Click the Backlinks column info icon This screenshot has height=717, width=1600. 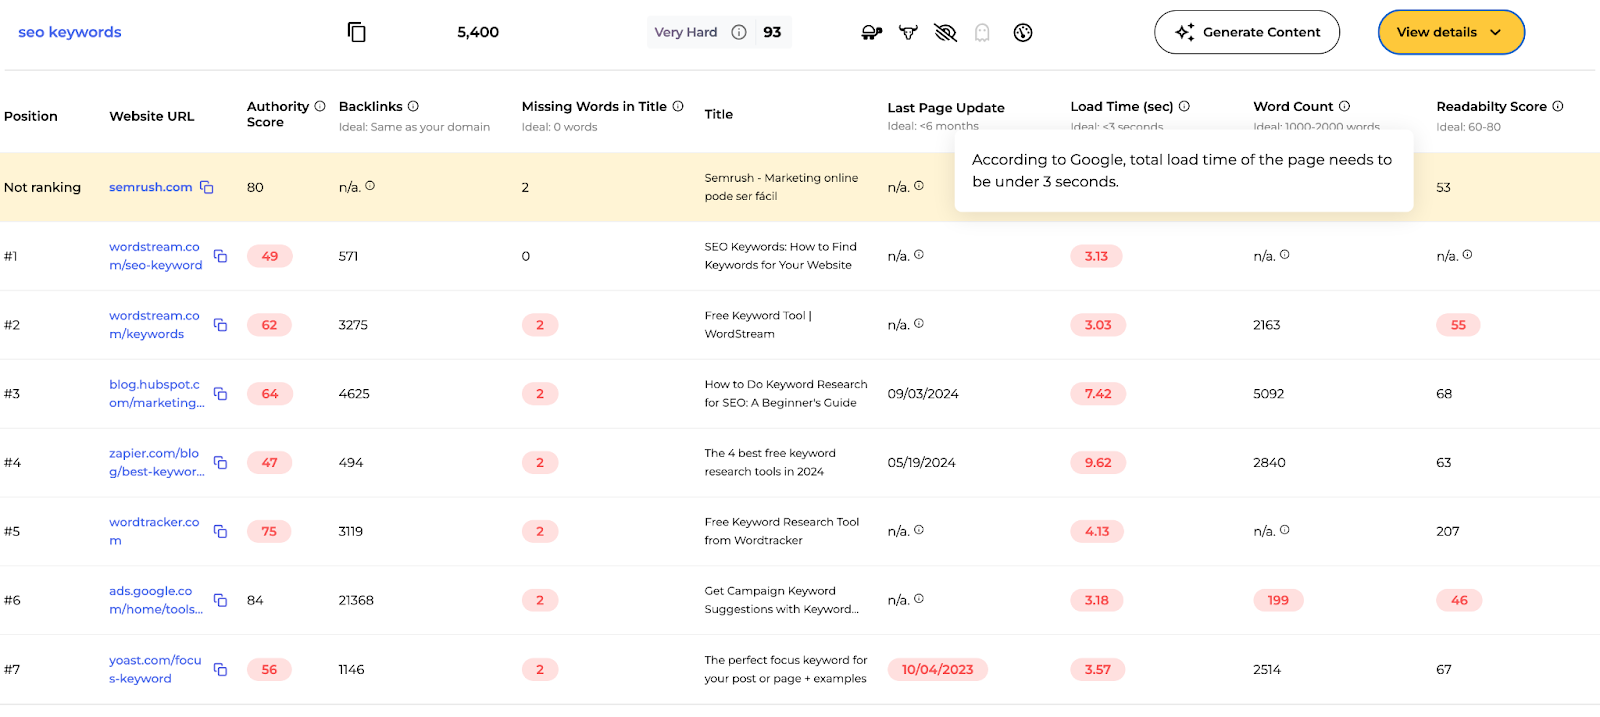(x=413, y=106)
